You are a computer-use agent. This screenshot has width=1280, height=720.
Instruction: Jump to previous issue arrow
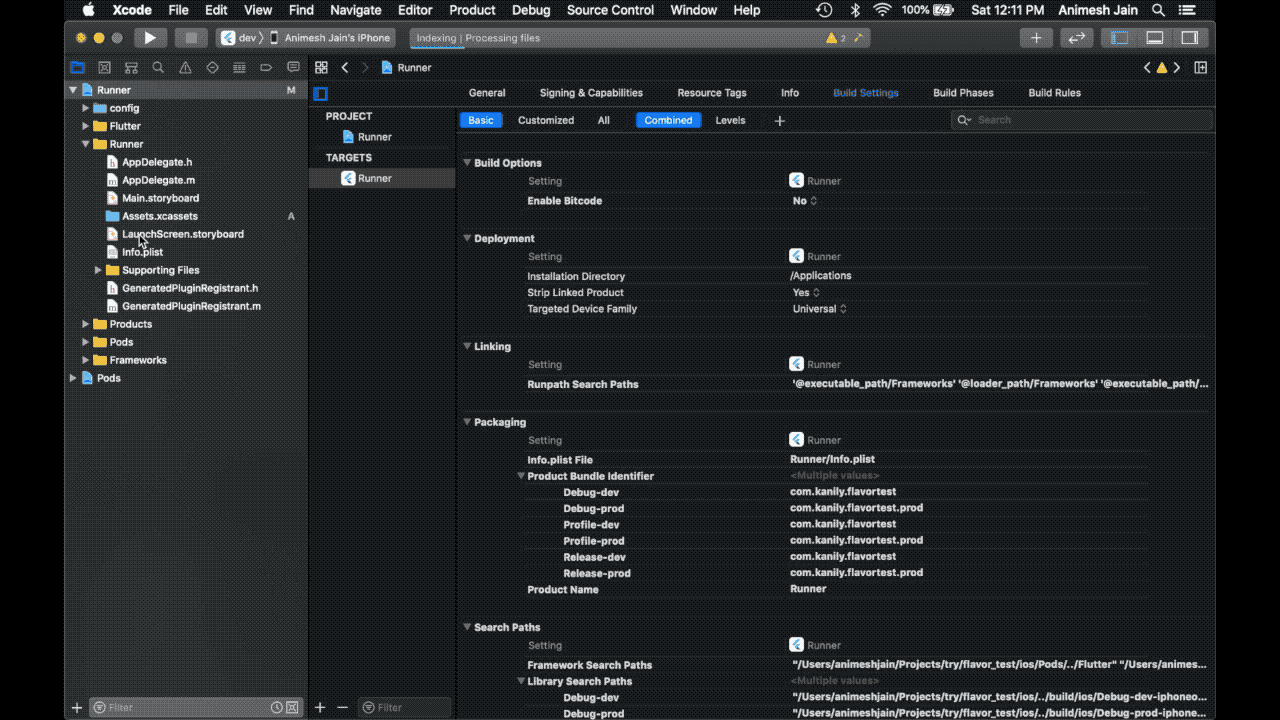point(1147,68)
